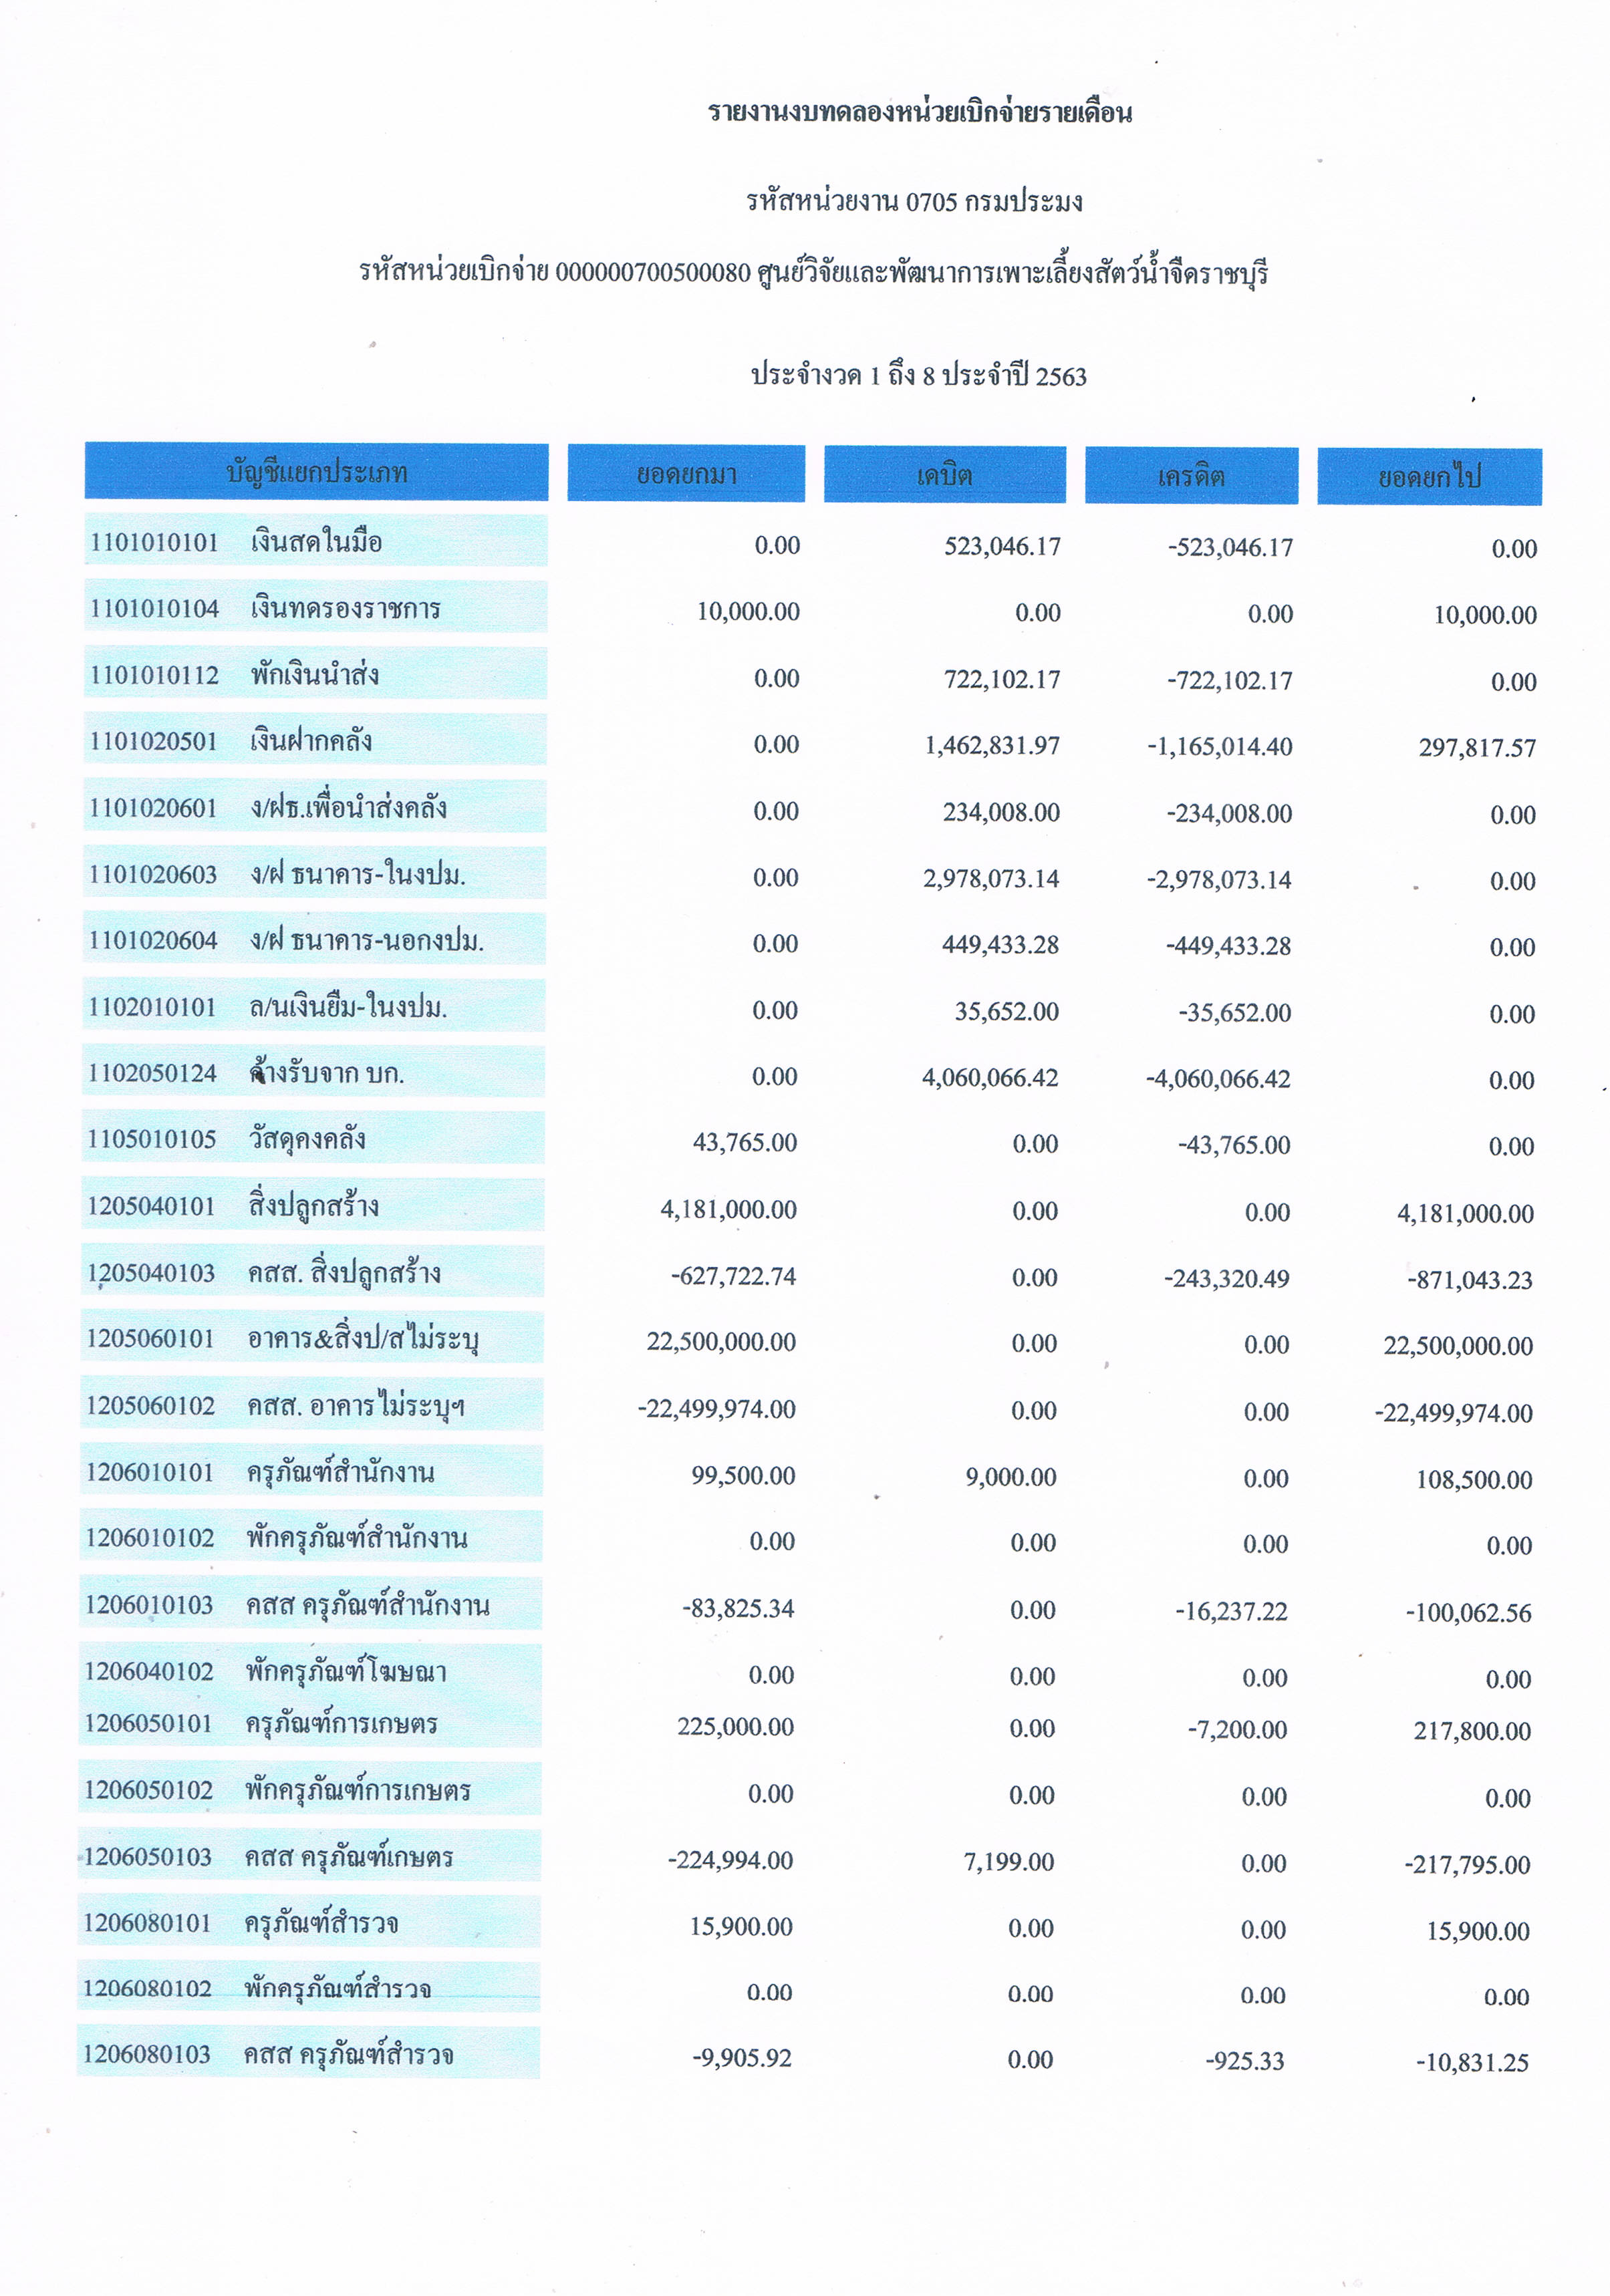Select account row 1101010104 เงินทดรองราชการ

point(315,608)
